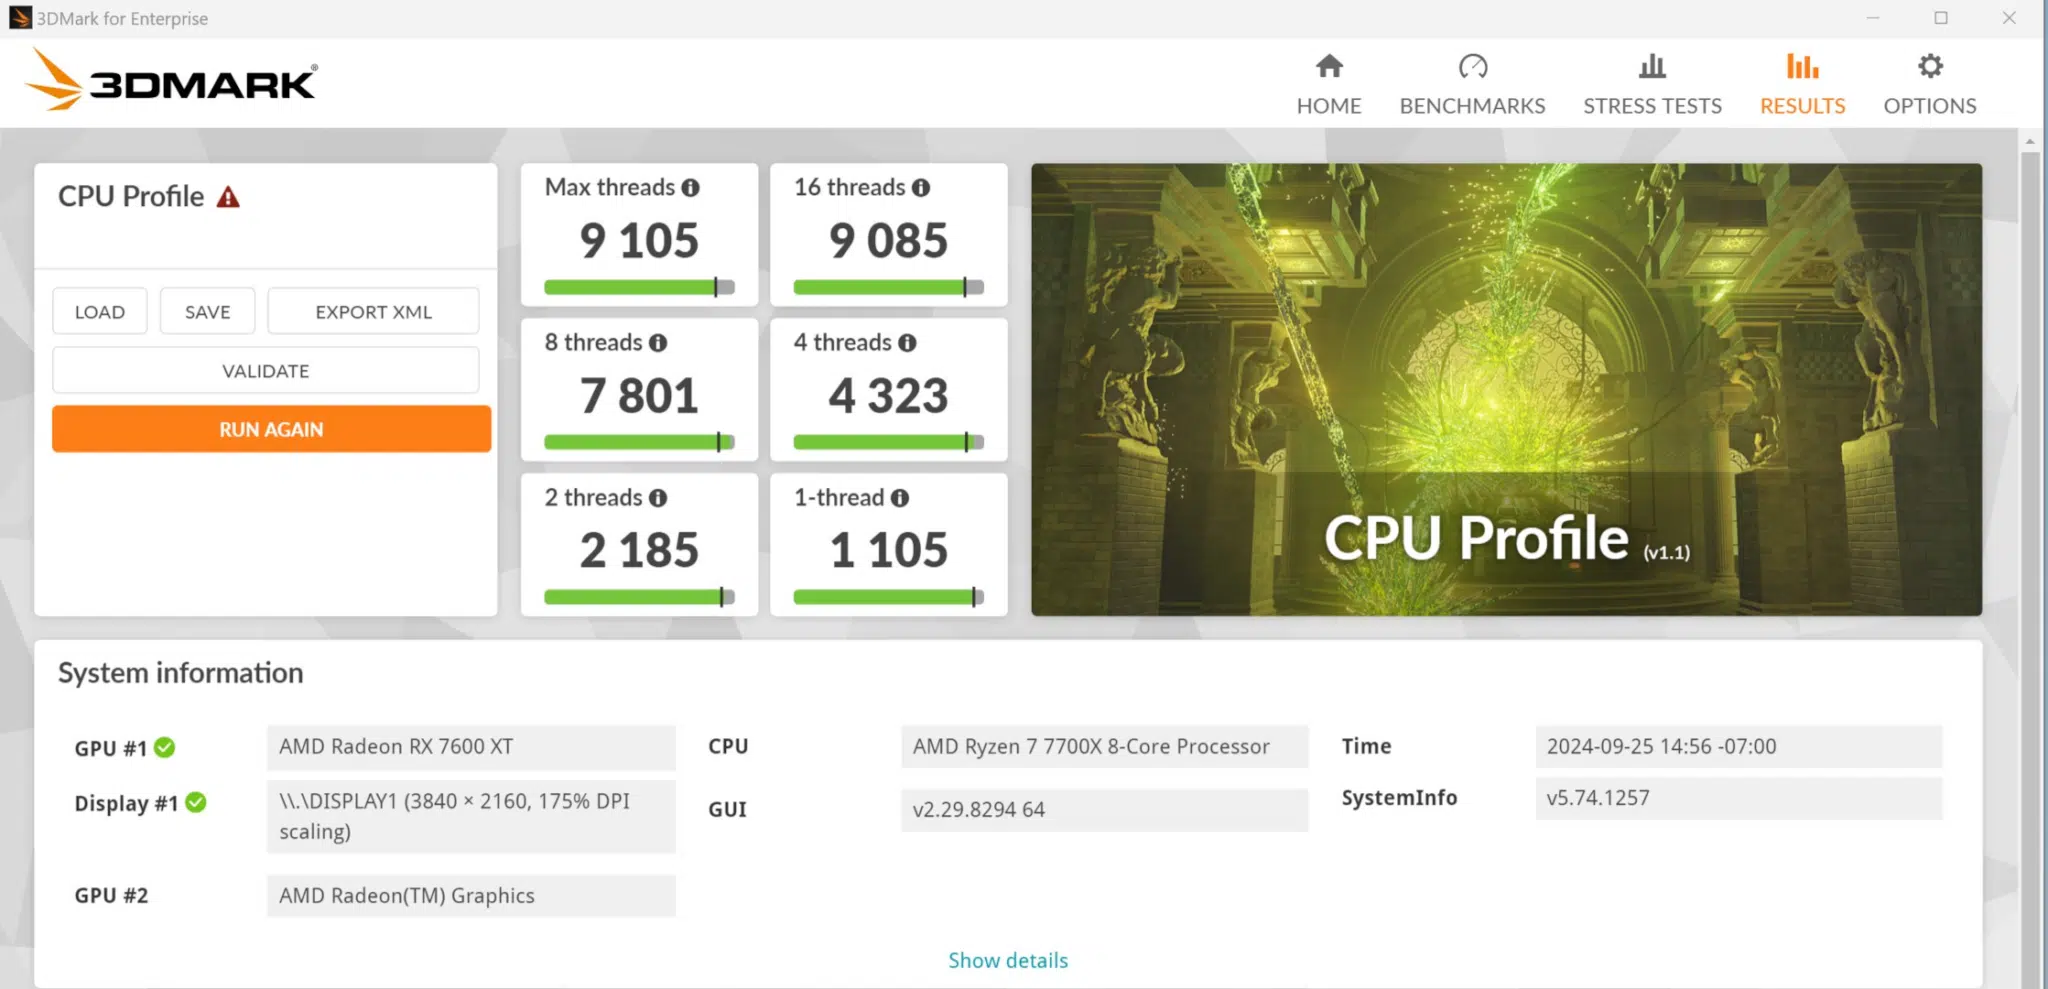Screen dimensions: 2048x989
Task: Click the Load button
Action: (x=100, y=312)
